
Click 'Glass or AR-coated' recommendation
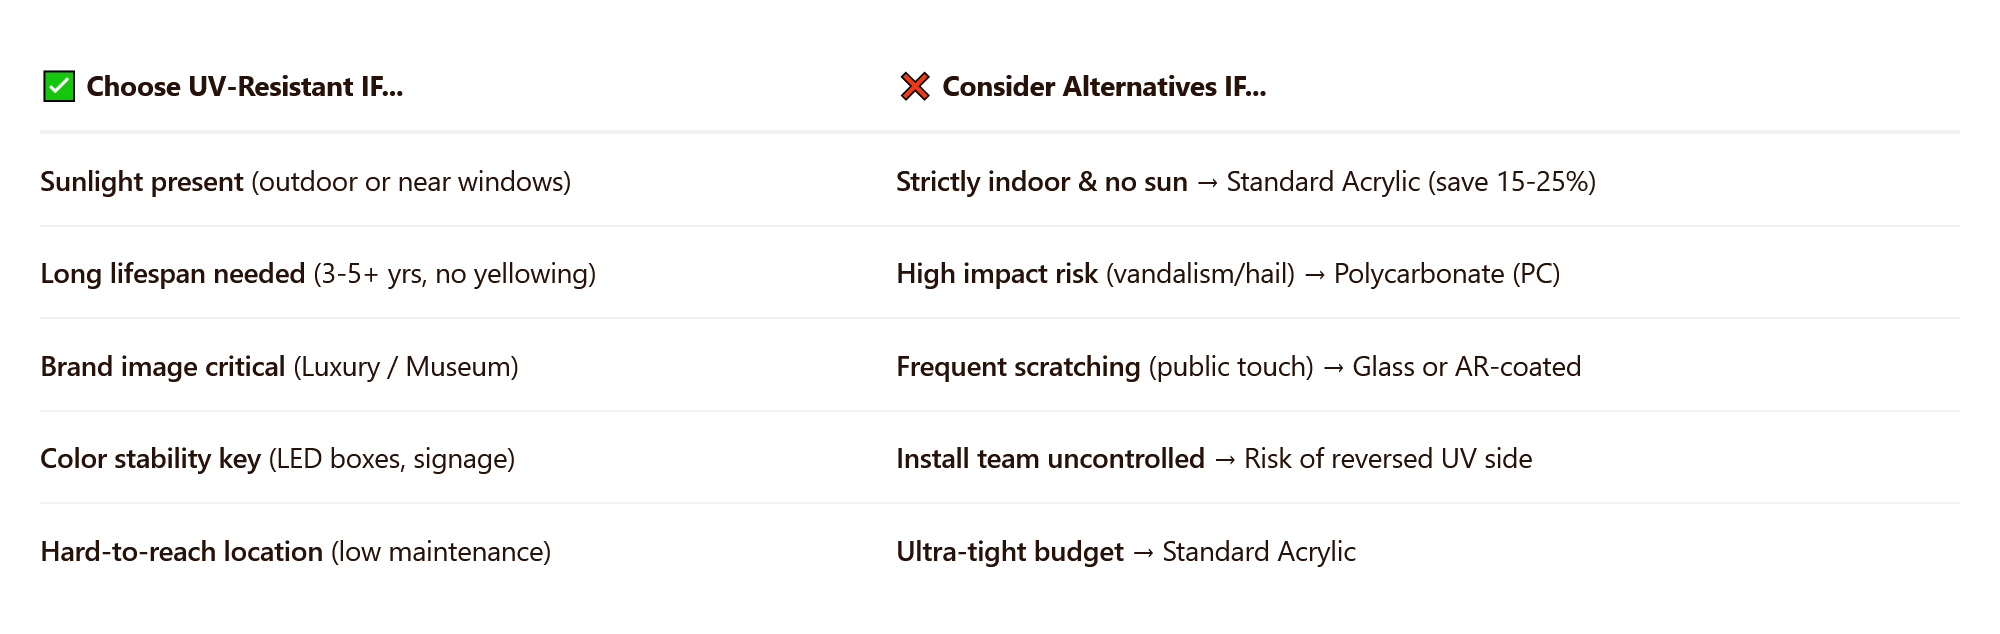(1467, 367)
